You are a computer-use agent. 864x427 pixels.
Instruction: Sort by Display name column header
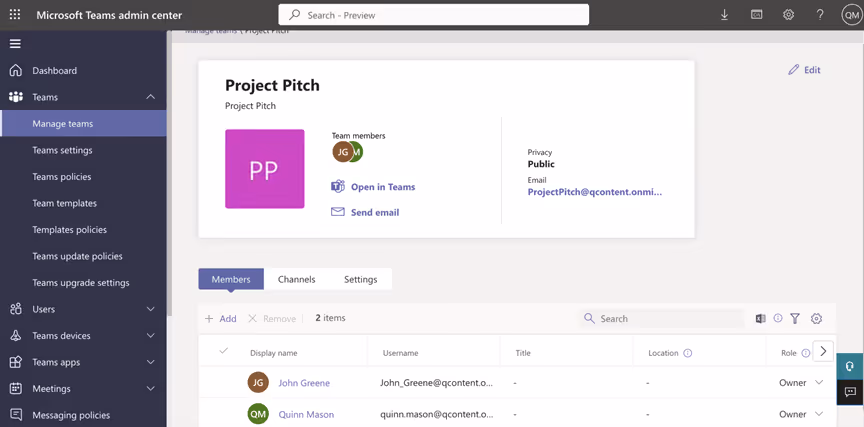click(273, 353)
